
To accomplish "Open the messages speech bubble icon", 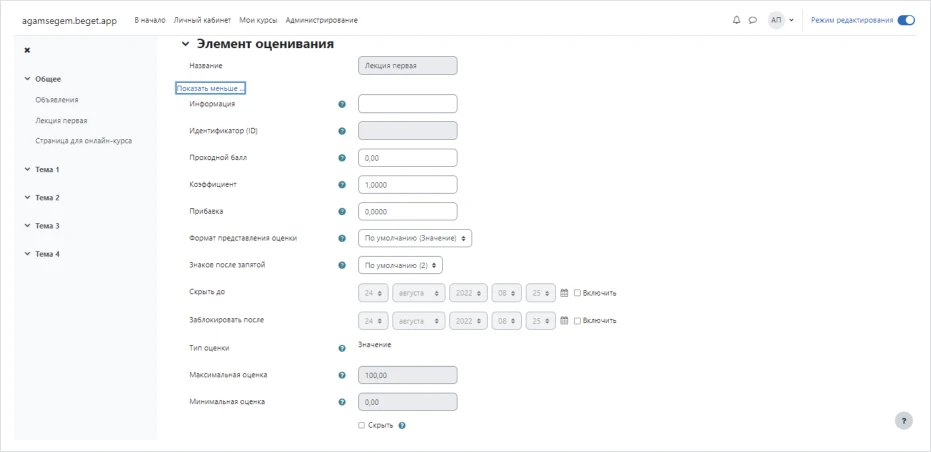I will coord(752,20).
